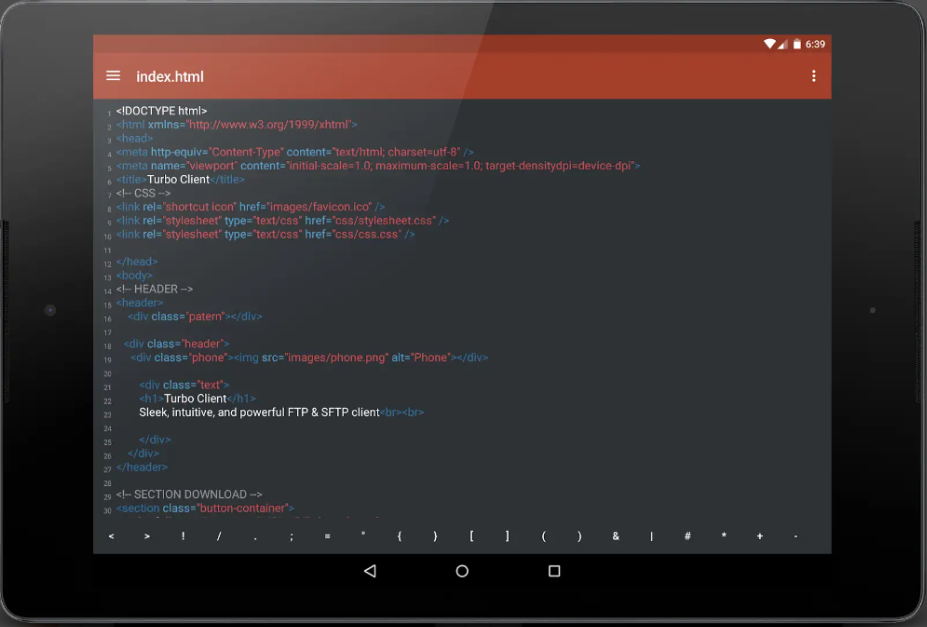Screen dimensions: 927x627
Task: Insert a closing curly brace
Action: click(x=435, y=537)
